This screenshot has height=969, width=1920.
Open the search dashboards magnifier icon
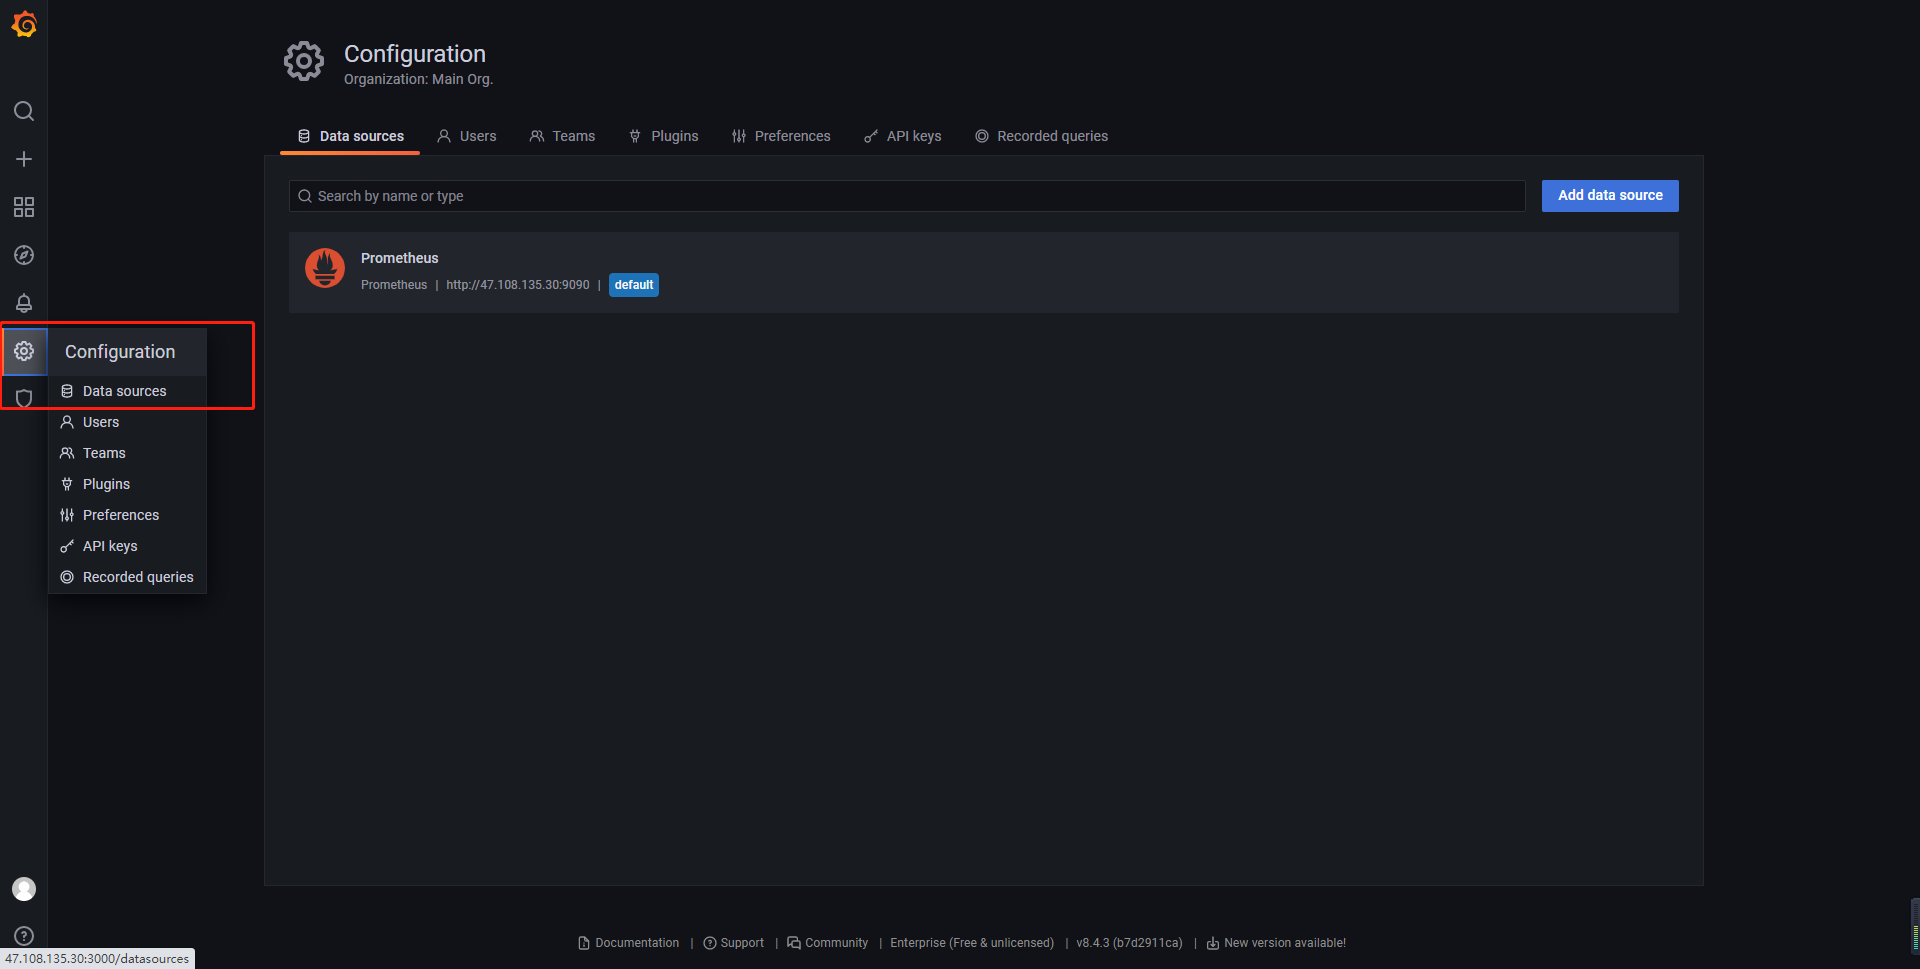point(24,111)
